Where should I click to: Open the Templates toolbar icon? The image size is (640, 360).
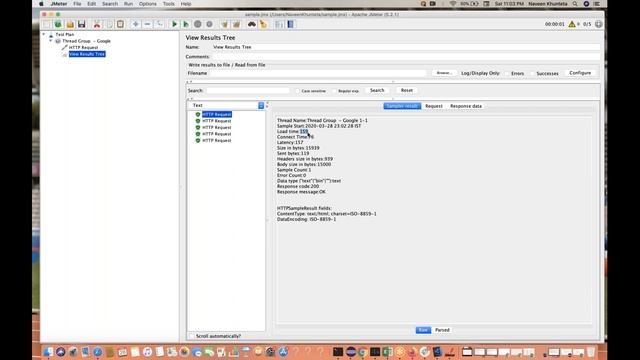[58, 24]
